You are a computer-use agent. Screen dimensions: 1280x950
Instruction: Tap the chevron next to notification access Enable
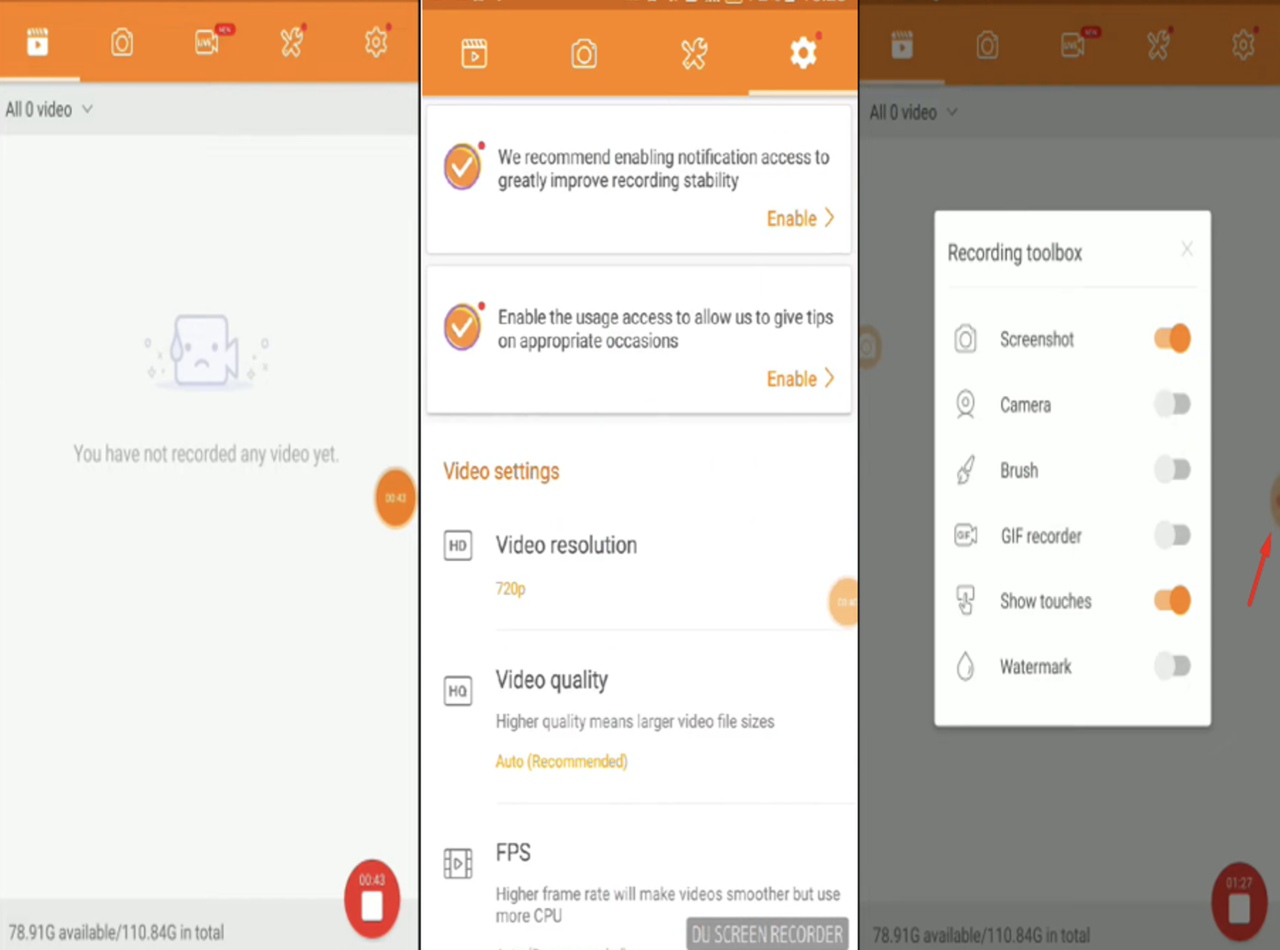pyautogui.click(x=828, y=218)
